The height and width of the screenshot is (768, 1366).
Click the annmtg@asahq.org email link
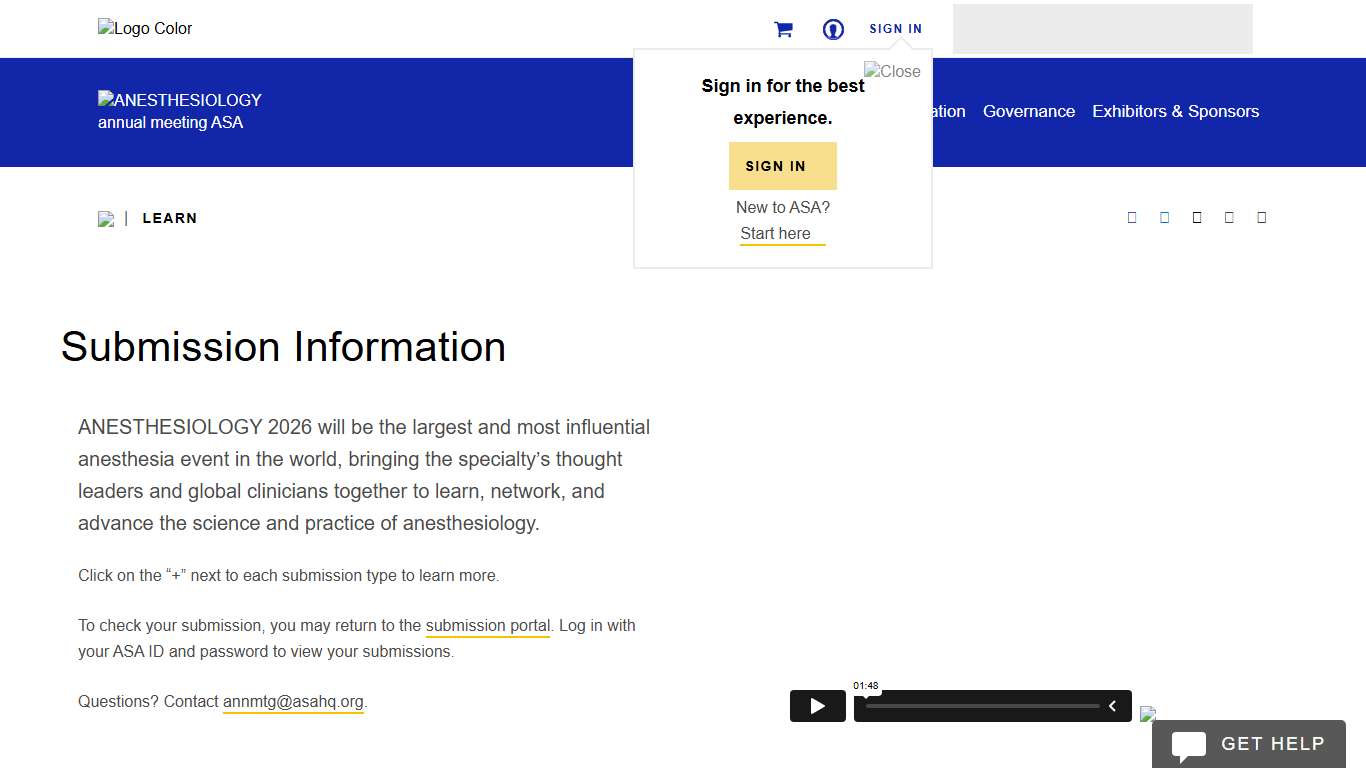[x=293, y=702]
